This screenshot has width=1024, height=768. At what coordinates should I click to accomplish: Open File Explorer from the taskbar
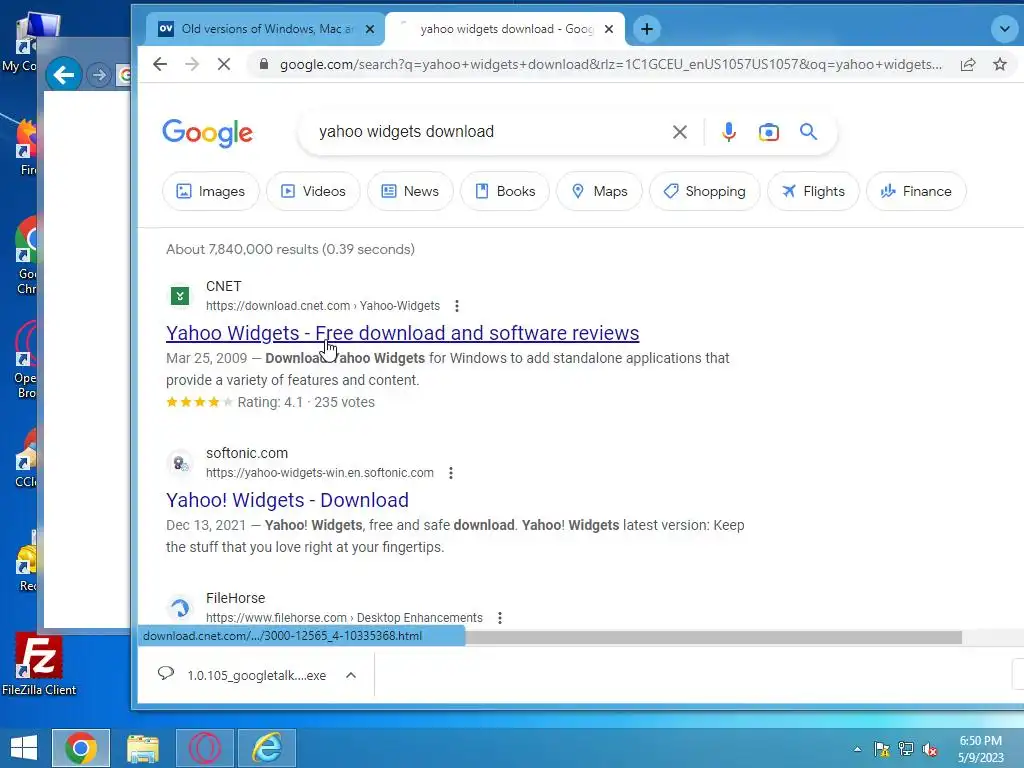(x=143, y=748)
